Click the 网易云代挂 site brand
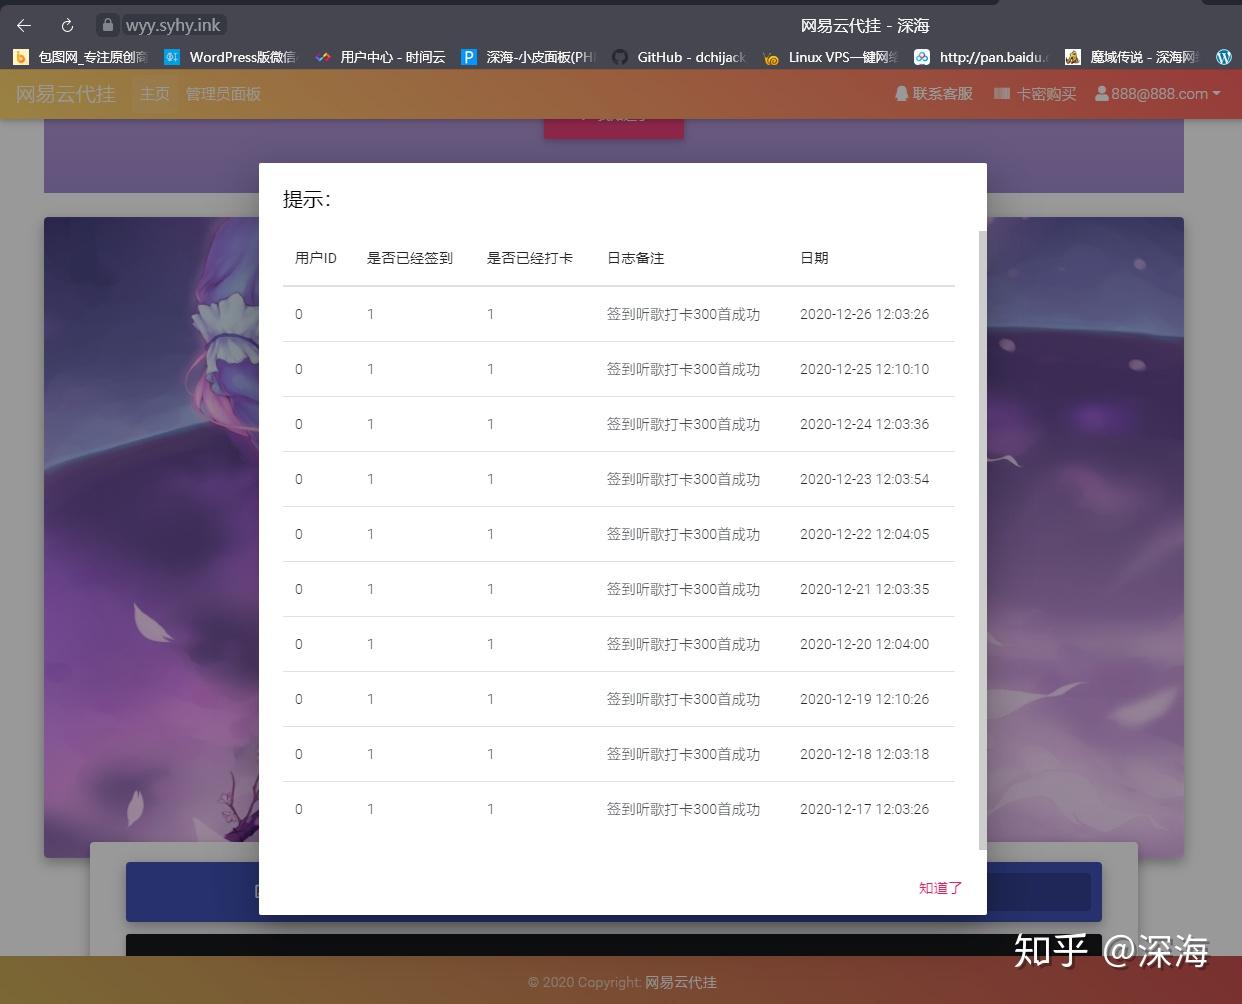Image resolution: width=1242 pixels, height=1004 pixels. click(66, 94)
